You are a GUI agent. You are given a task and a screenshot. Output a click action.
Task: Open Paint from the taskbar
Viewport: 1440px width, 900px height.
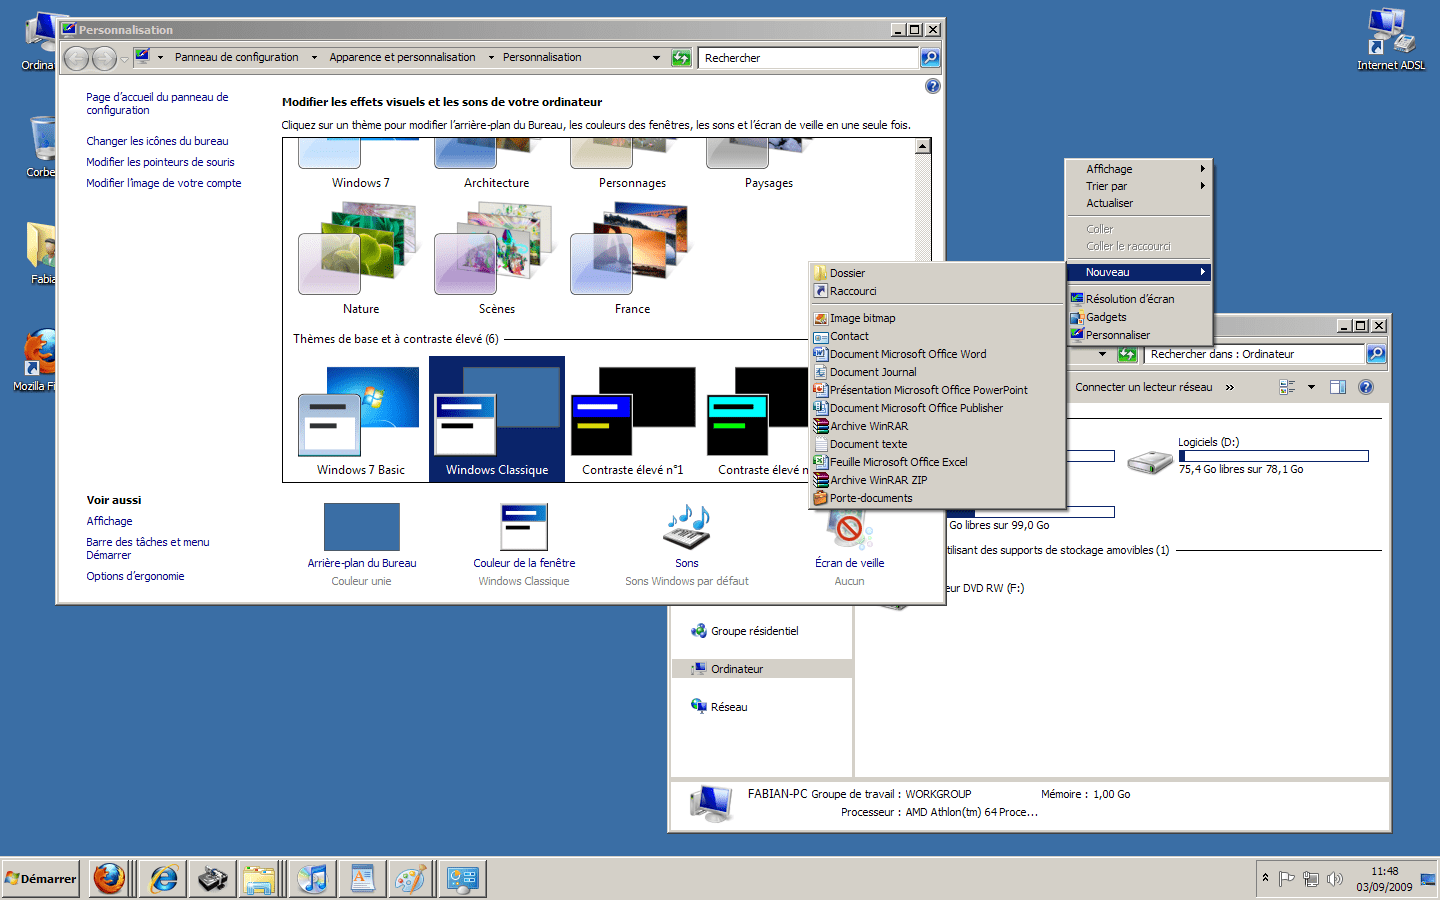point(411,878)
